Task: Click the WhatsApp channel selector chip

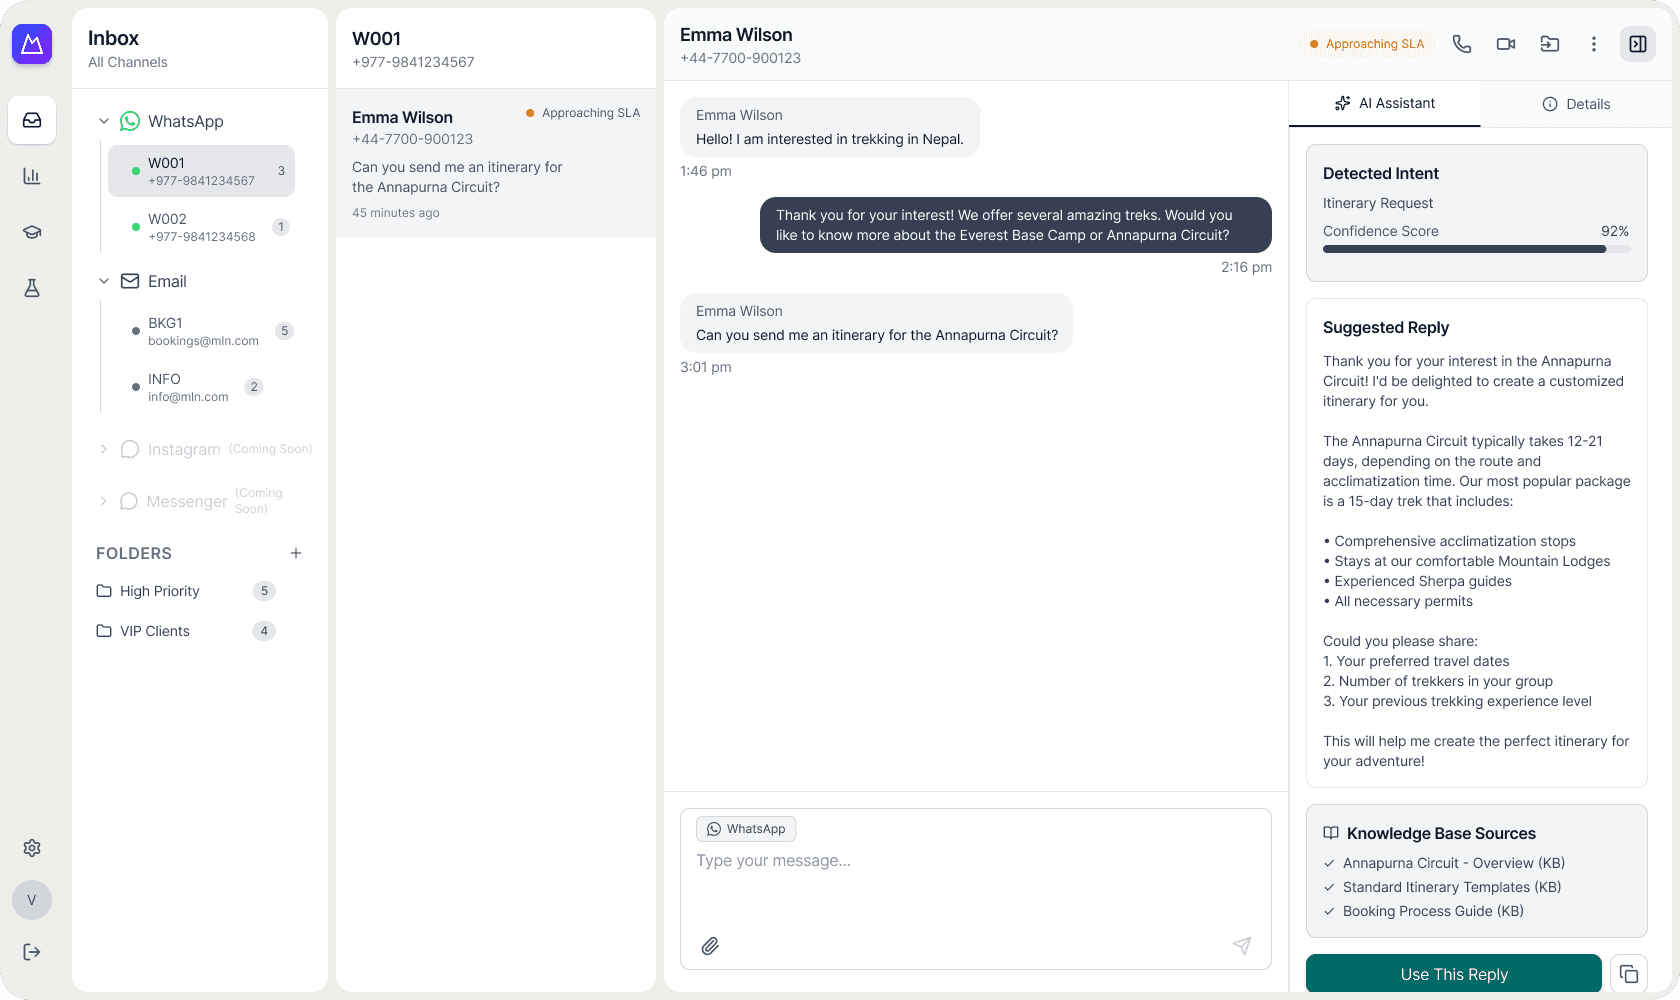Action: pos(746,829)
